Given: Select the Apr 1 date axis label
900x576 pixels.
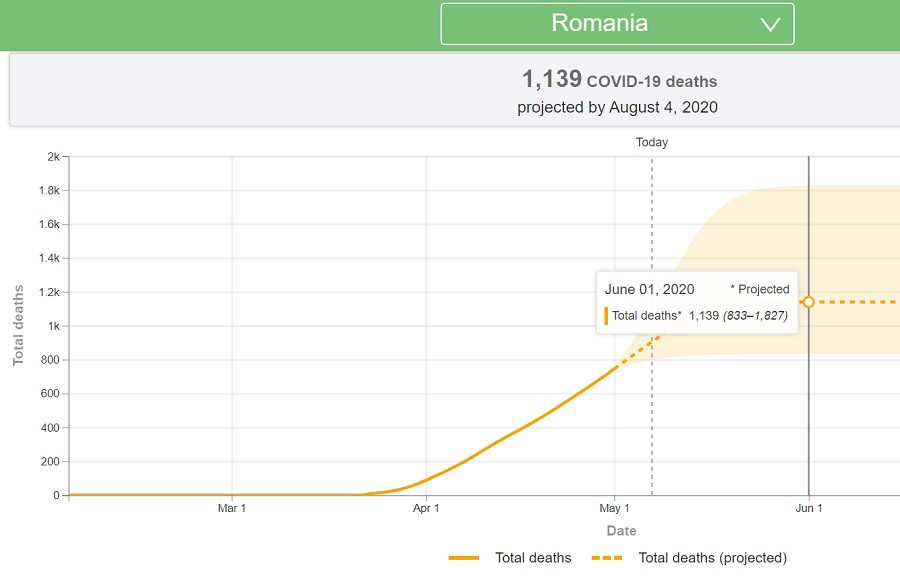Looking at the screenshot, I should click(x=427, y=509).
